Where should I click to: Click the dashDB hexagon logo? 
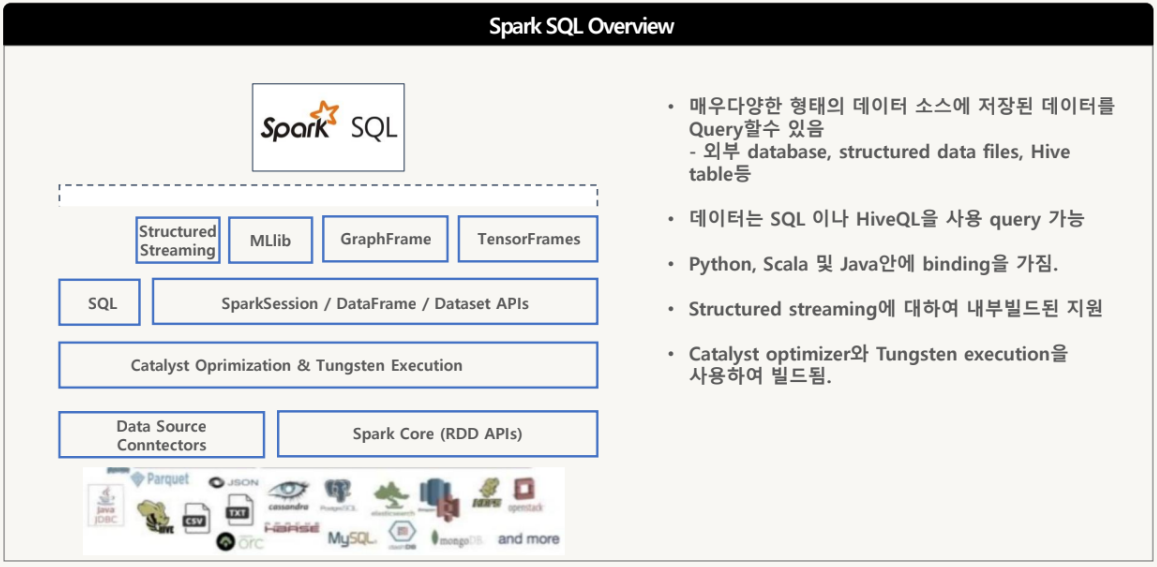pyautogui.click(x=402, y=533)
